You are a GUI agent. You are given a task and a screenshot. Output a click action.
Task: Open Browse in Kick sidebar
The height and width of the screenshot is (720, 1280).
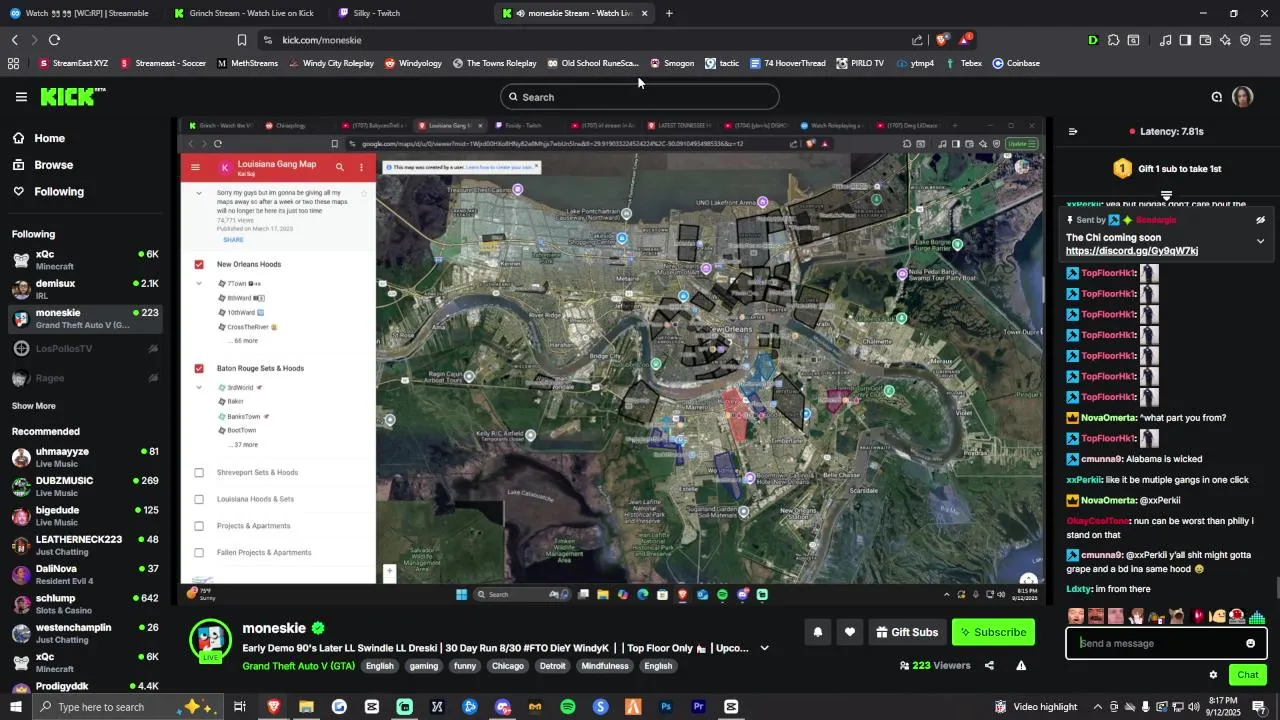coord(43,165)
